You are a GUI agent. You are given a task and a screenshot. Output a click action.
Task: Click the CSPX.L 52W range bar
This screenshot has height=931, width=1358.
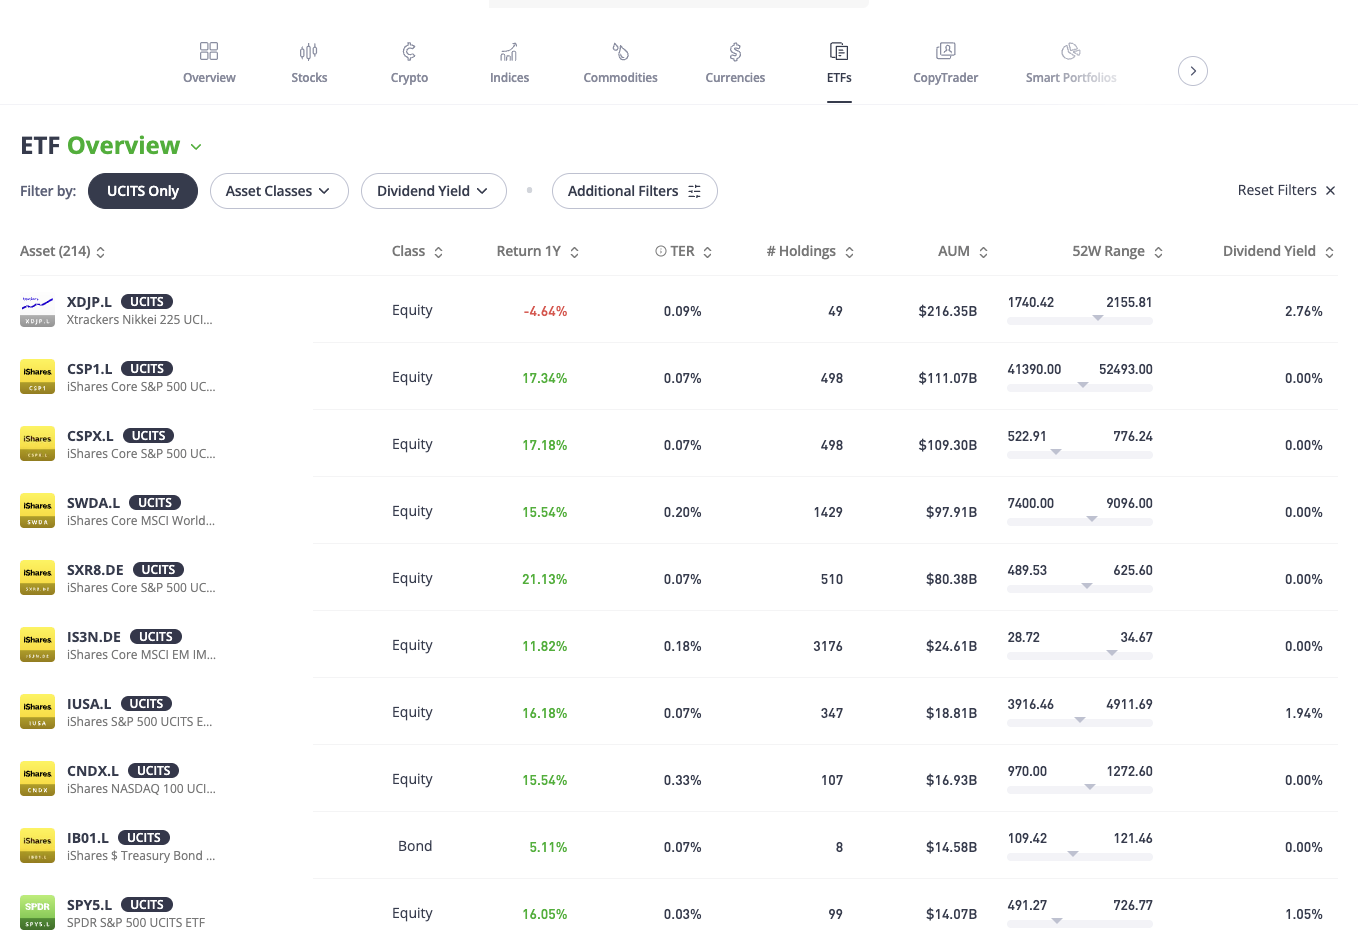click(x=1080, y=454)
